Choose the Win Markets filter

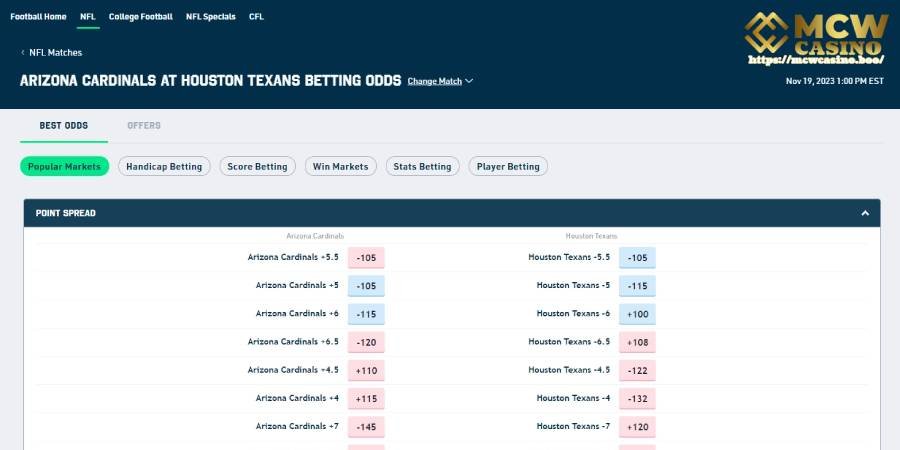340,166
